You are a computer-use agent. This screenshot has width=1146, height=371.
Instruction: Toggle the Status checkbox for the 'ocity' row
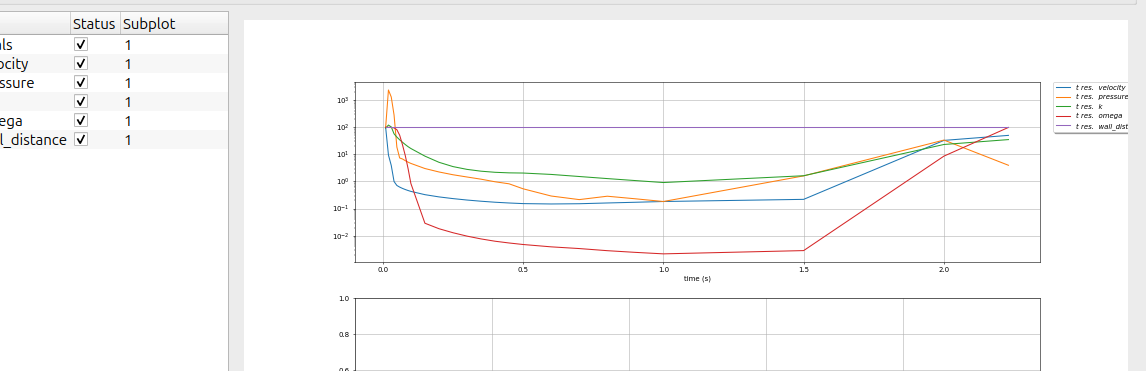[80, 64]
